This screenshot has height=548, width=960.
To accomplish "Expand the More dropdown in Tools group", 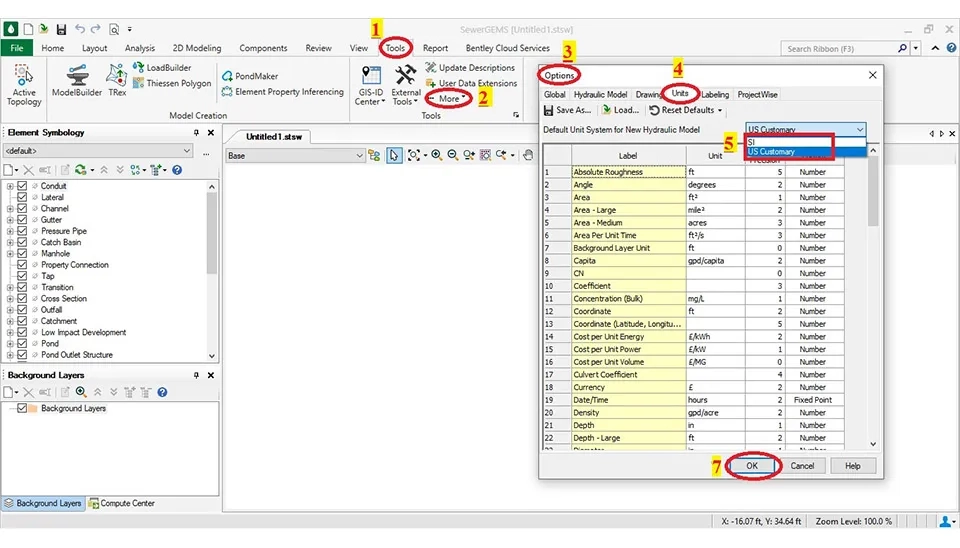I will (x=450, y=99).
